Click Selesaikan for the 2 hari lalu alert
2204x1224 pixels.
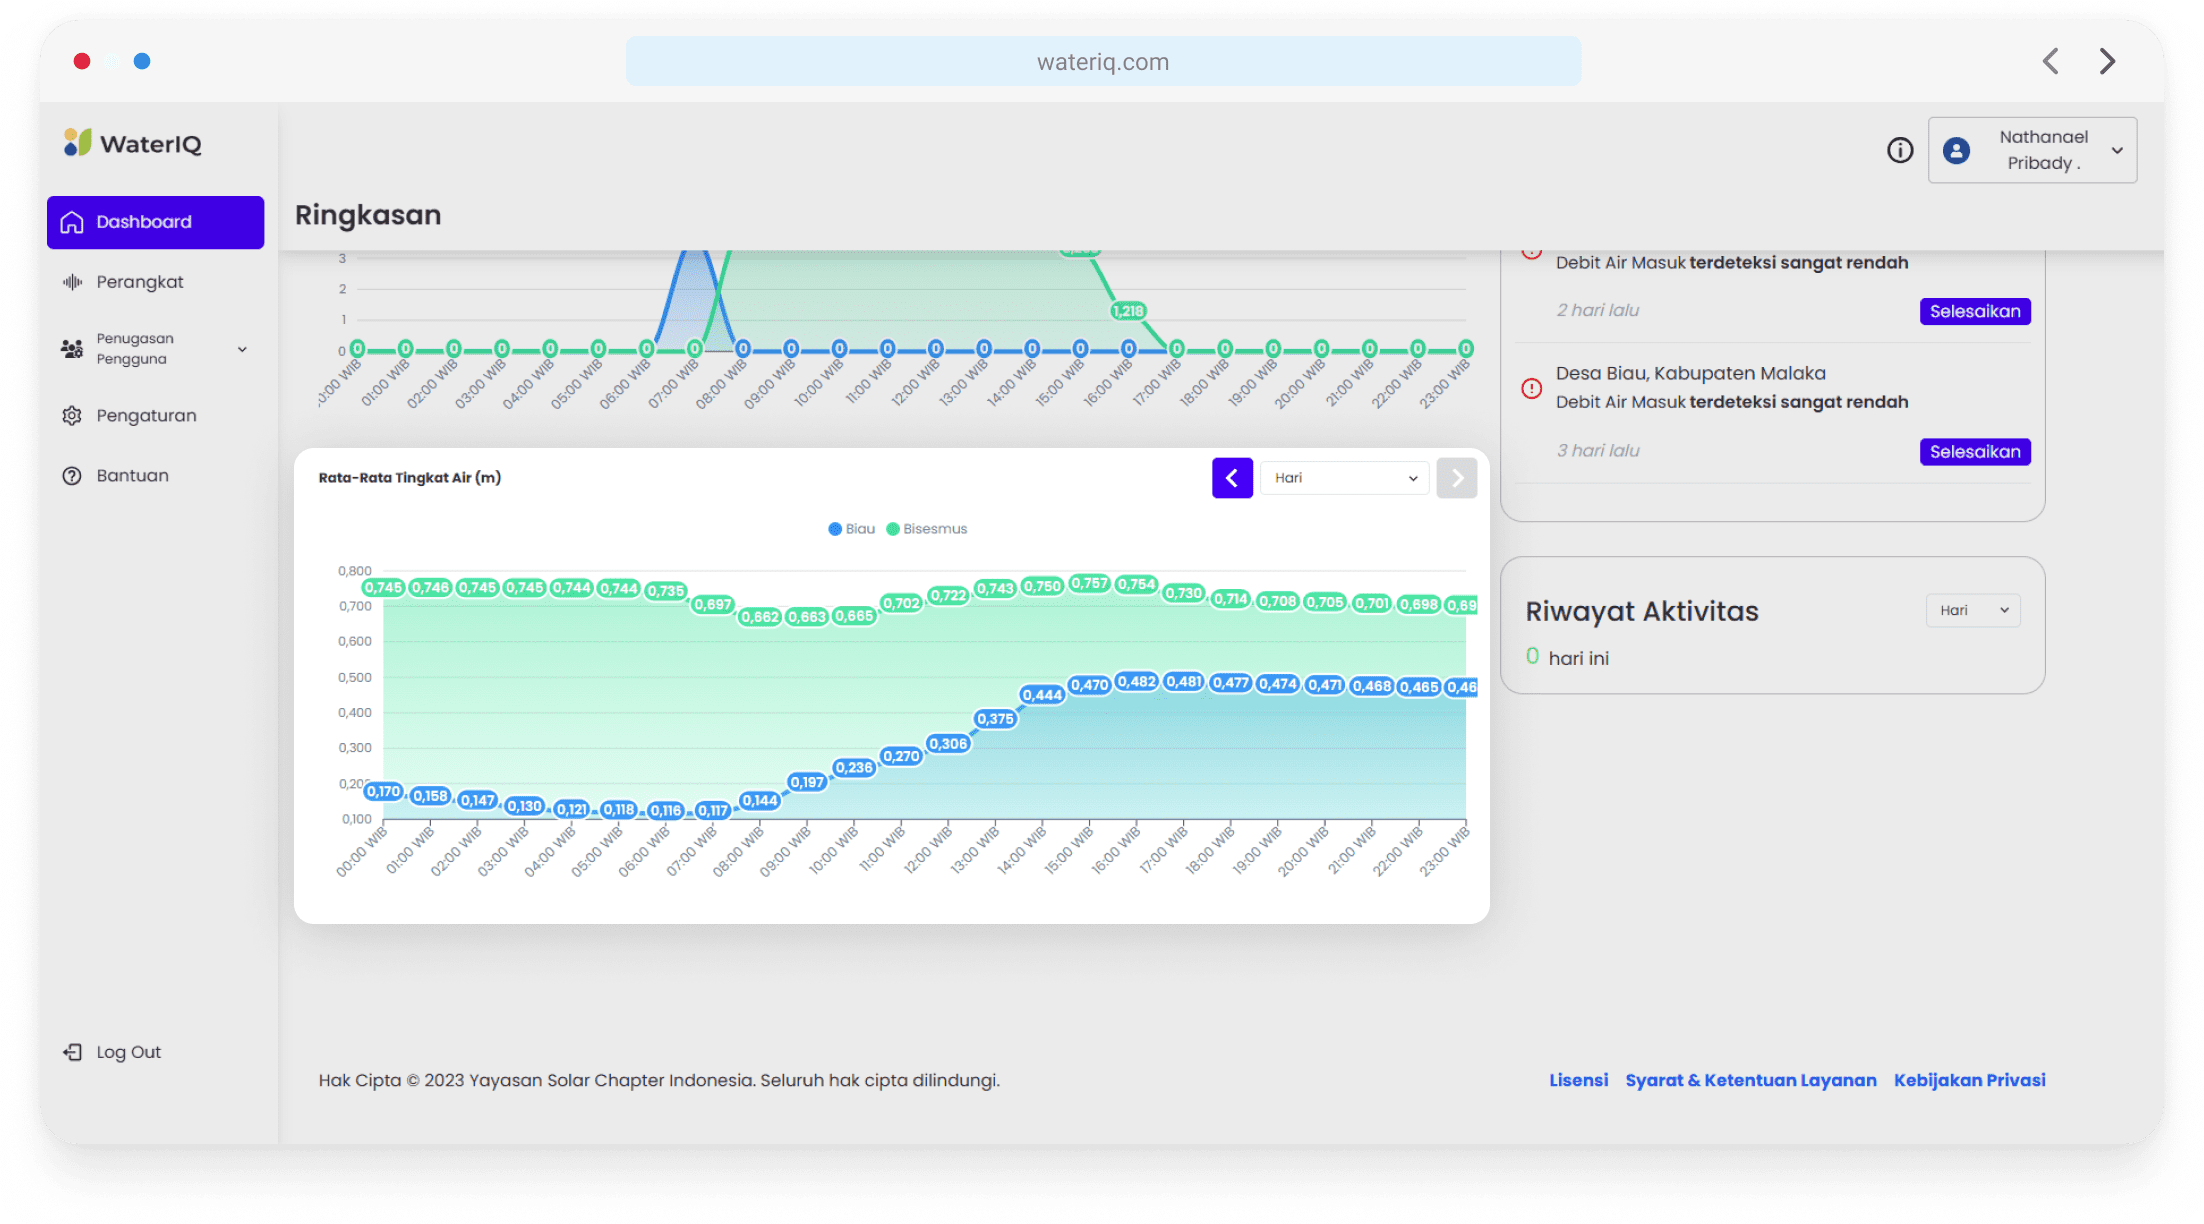(x=1974, y=311)
